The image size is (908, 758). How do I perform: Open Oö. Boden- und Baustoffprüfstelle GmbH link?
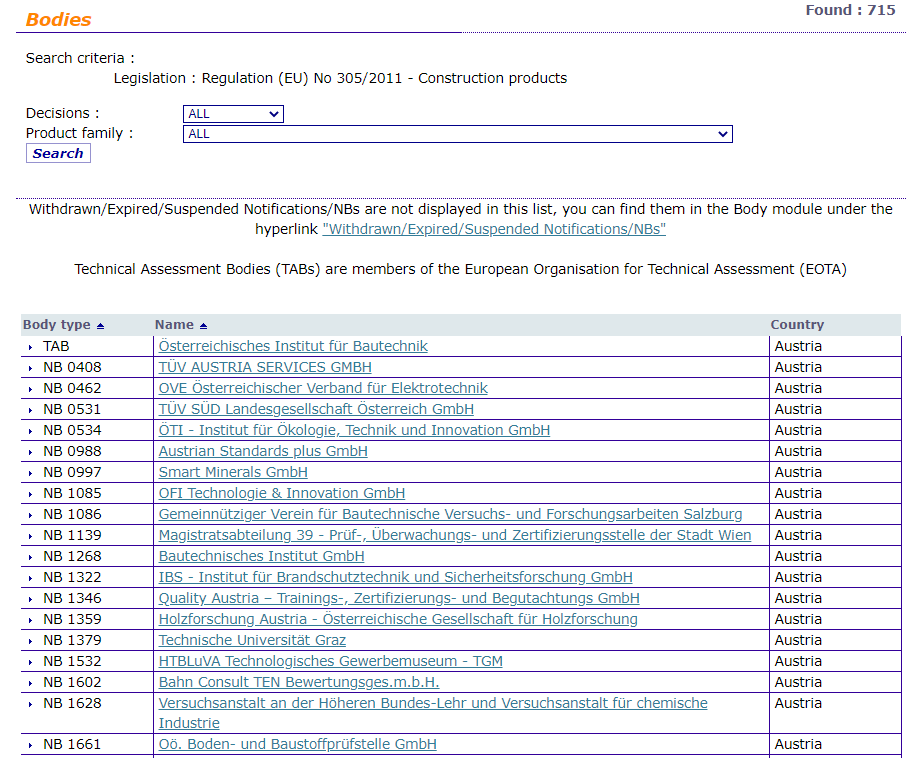point(298,744)
